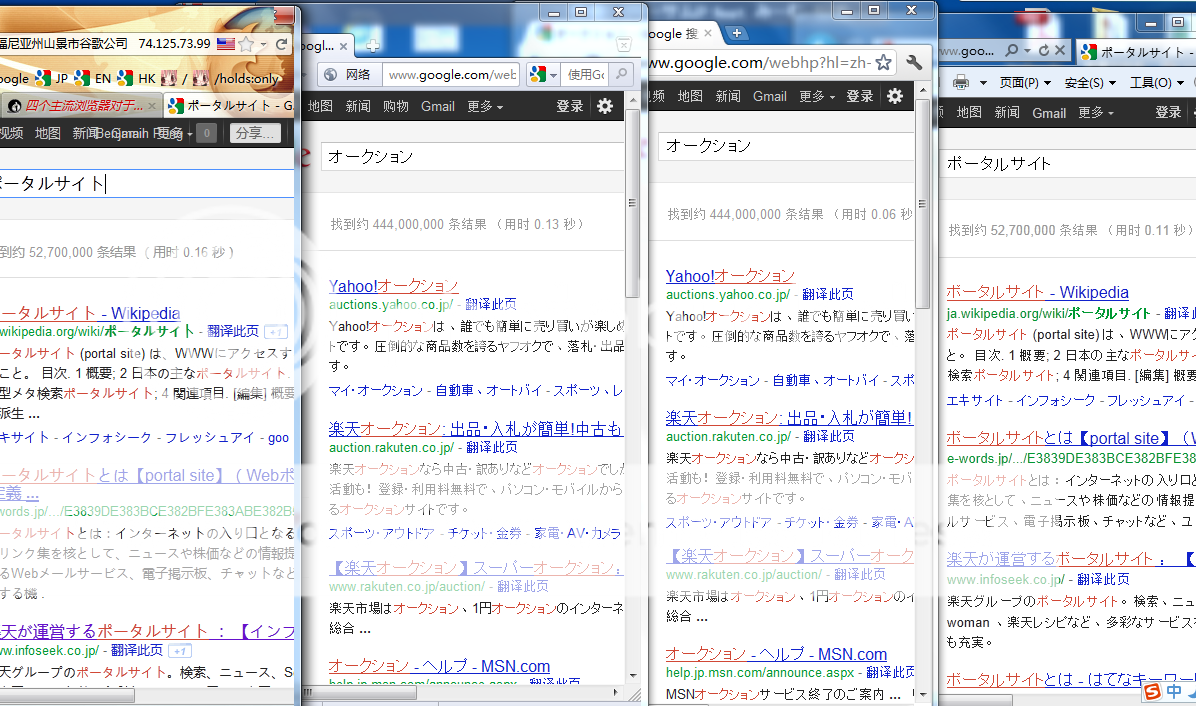Click the horizontal scrollbar in the Opera window

pos(361,693)
